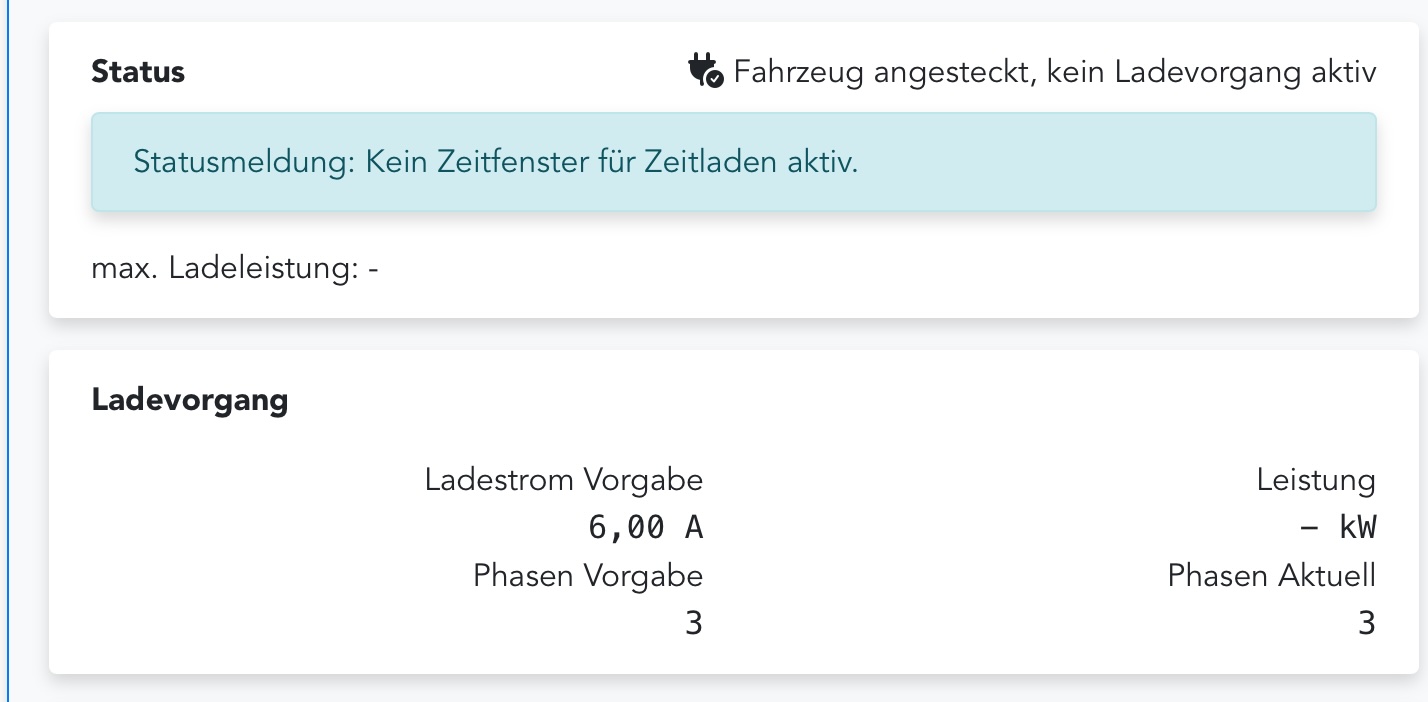This screenshot has height=702, width=1428.
Task: Click the blue accent border on the left
Action: point(8,350)
